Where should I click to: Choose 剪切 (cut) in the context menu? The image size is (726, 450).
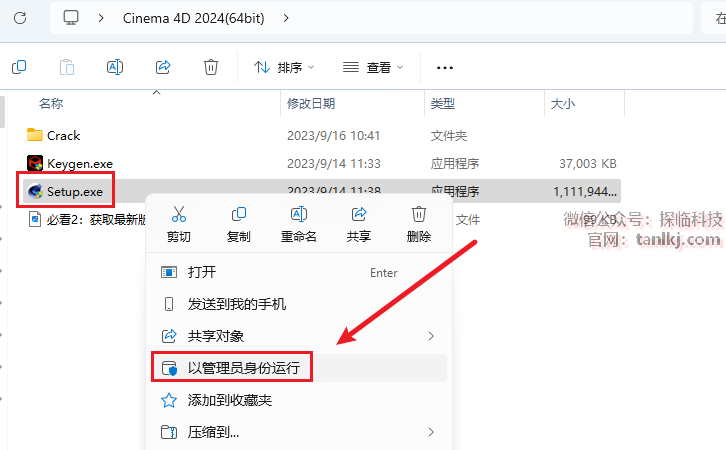tap(179, 225)
